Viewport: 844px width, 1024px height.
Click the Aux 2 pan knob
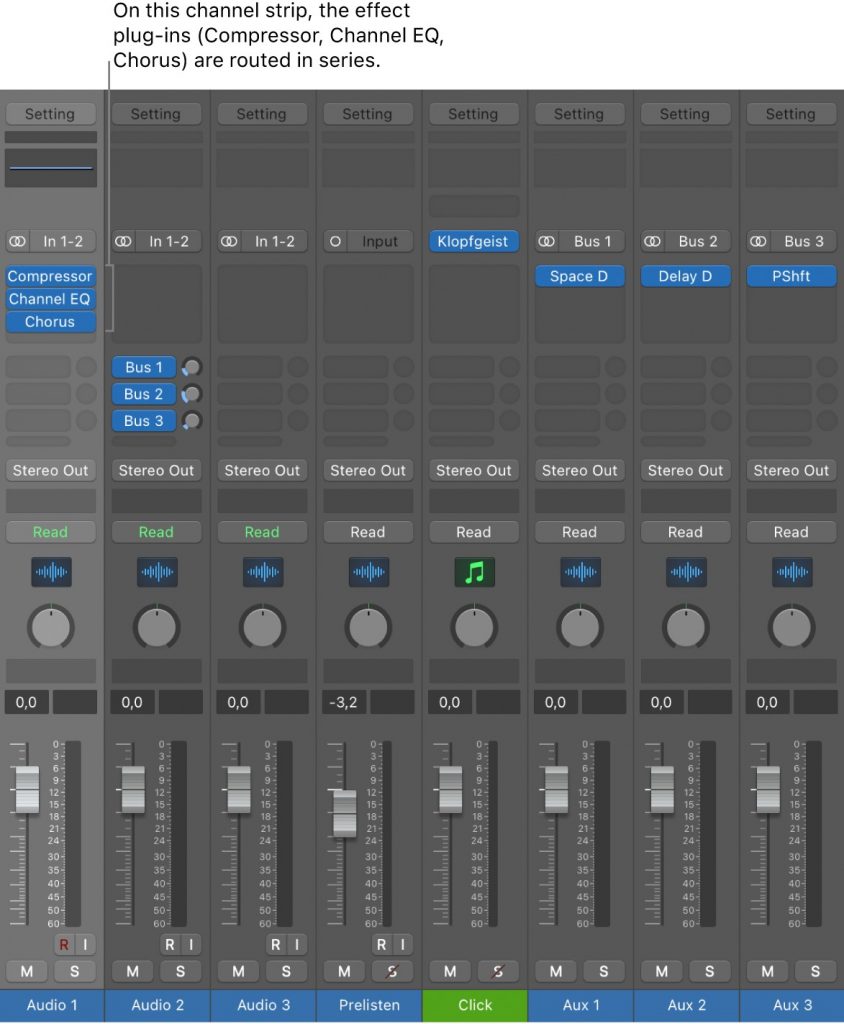(686, 626)
